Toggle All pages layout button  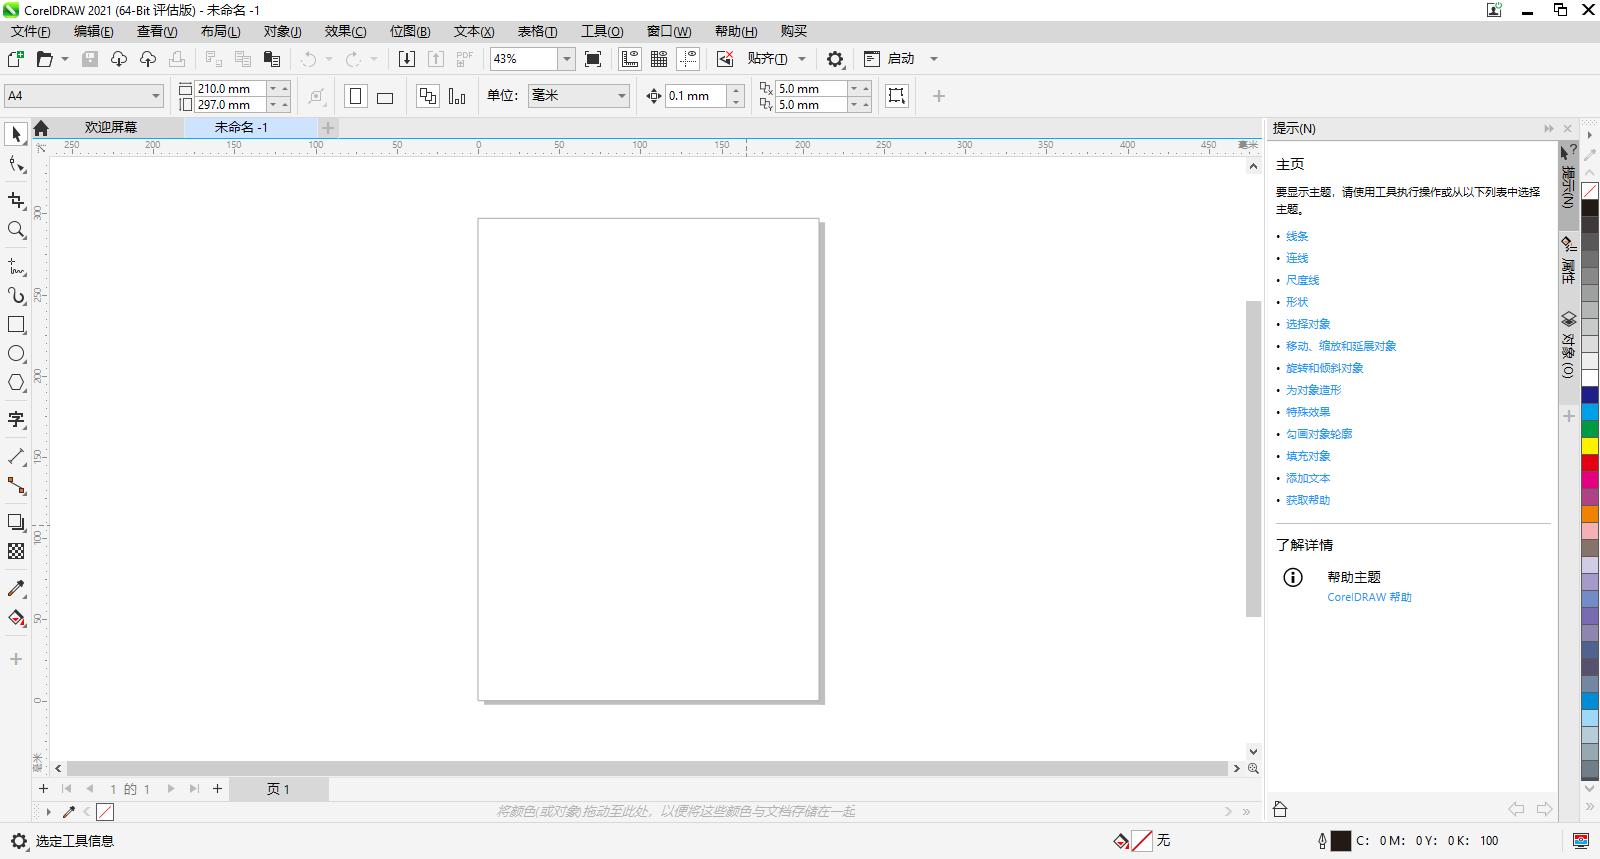(428, 96)
